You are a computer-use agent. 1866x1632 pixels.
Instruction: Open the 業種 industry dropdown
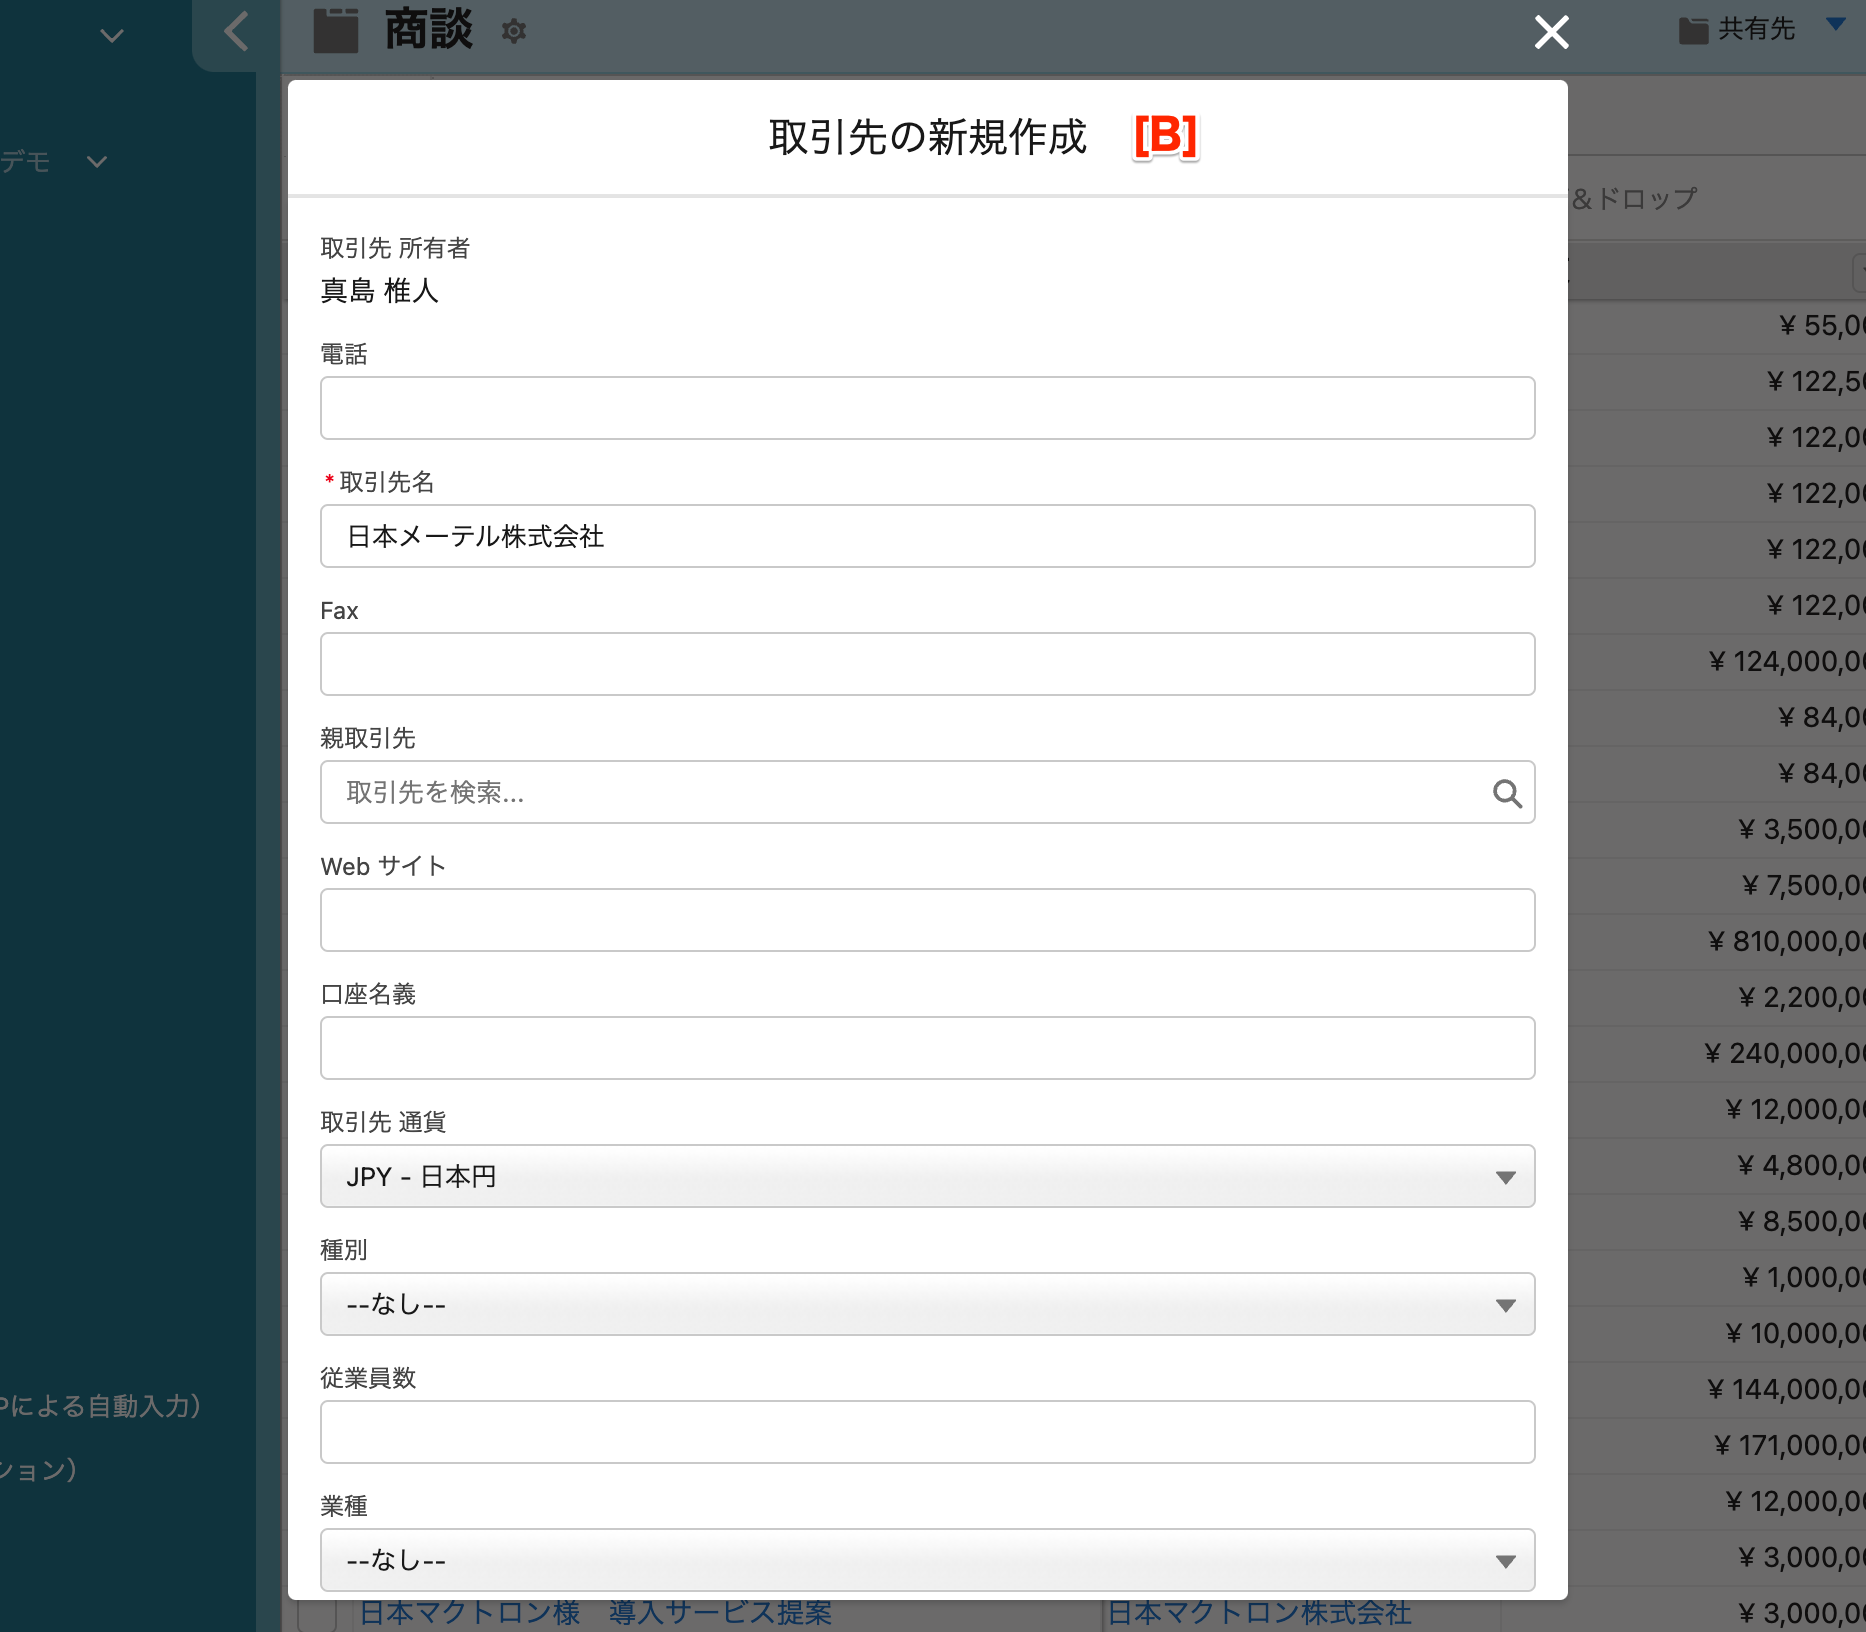pyautogui.click(x=927, y=1561)
